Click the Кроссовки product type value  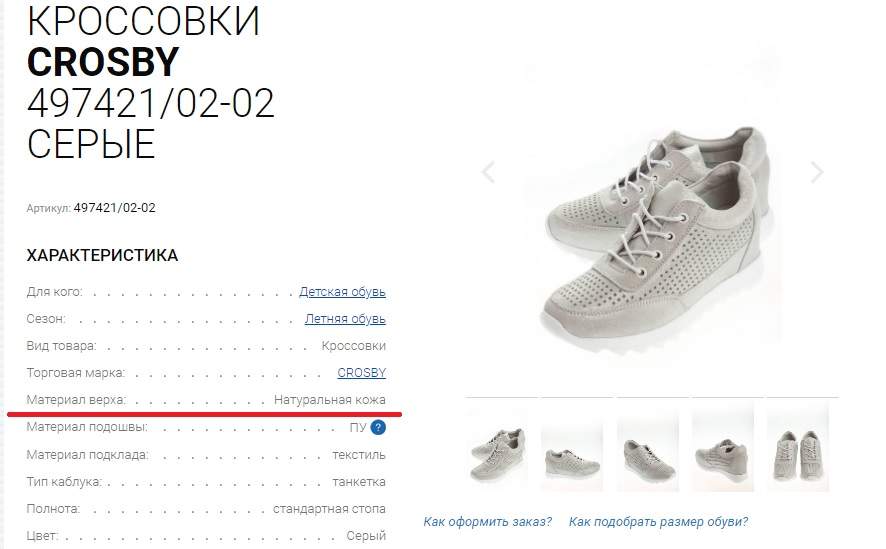point(354,346)
